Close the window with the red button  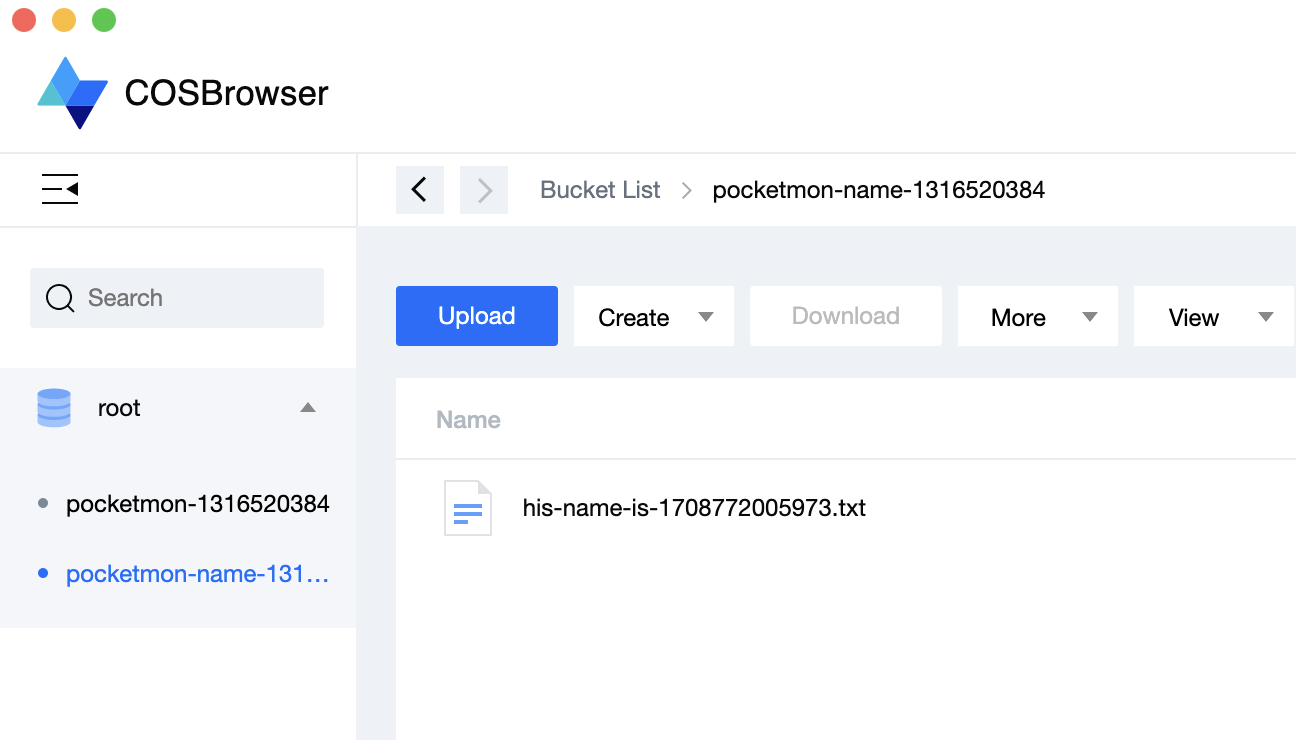pos(24,20)
